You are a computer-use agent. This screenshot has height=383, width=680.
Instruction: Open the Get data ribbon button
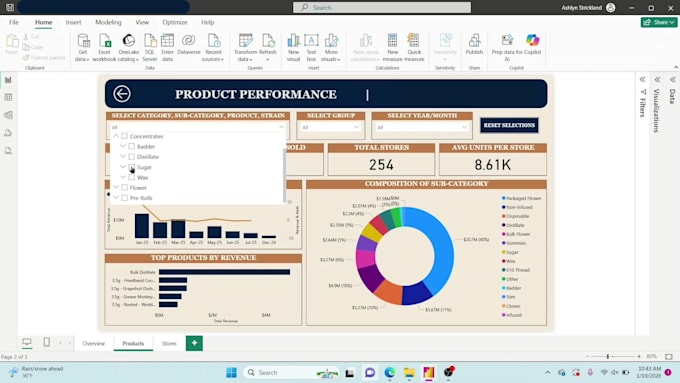coord(82,47)
